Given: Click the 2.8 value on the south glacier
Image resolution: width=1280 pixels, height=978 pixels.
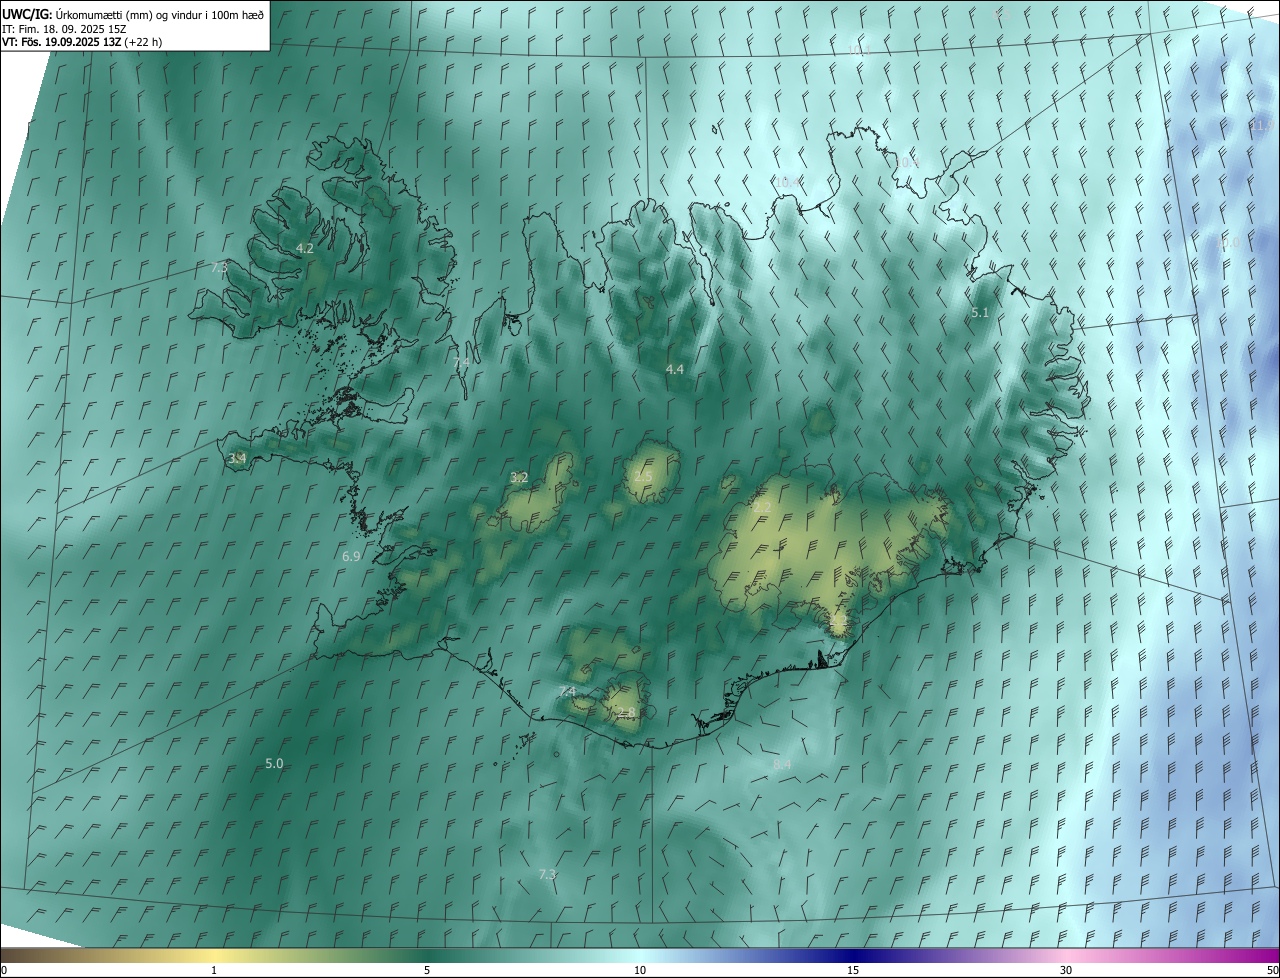Looking at the screenshot, I should coord(627,713).
